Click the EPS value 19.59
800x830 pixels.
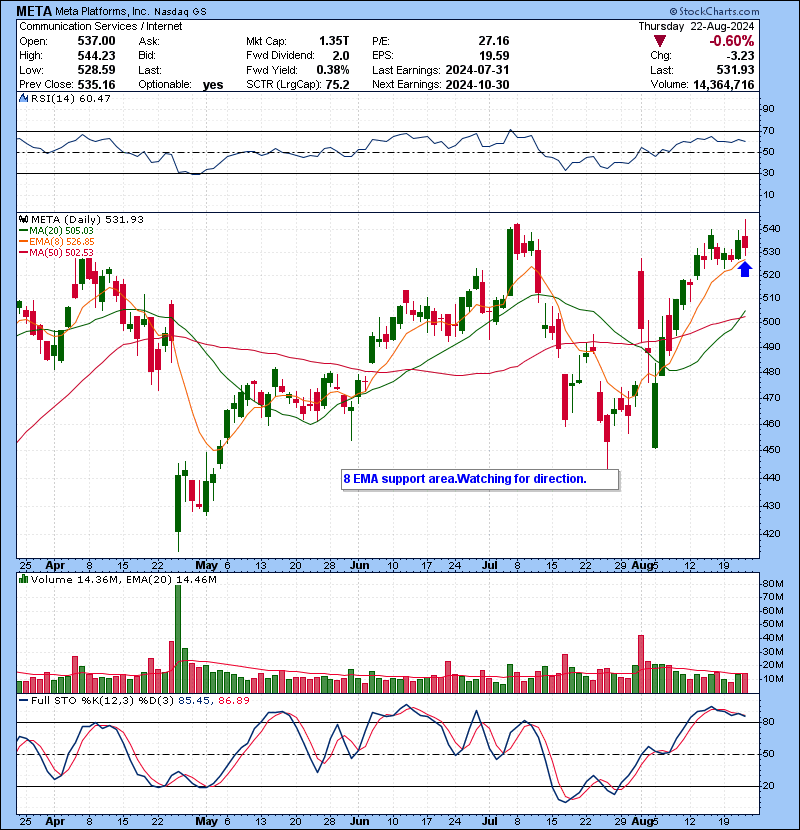point(494,56)
